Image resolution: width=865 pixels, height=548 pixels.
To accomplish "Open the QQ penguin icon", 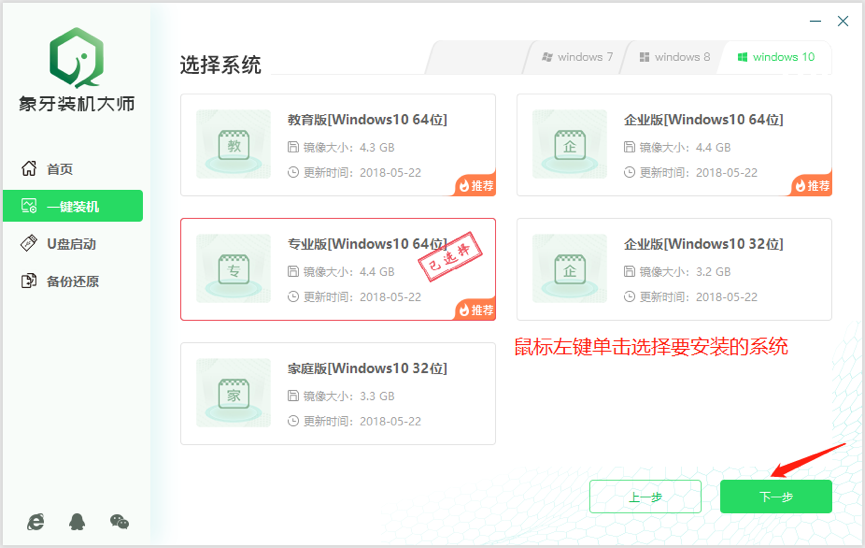I will click(x=77, y=521).
